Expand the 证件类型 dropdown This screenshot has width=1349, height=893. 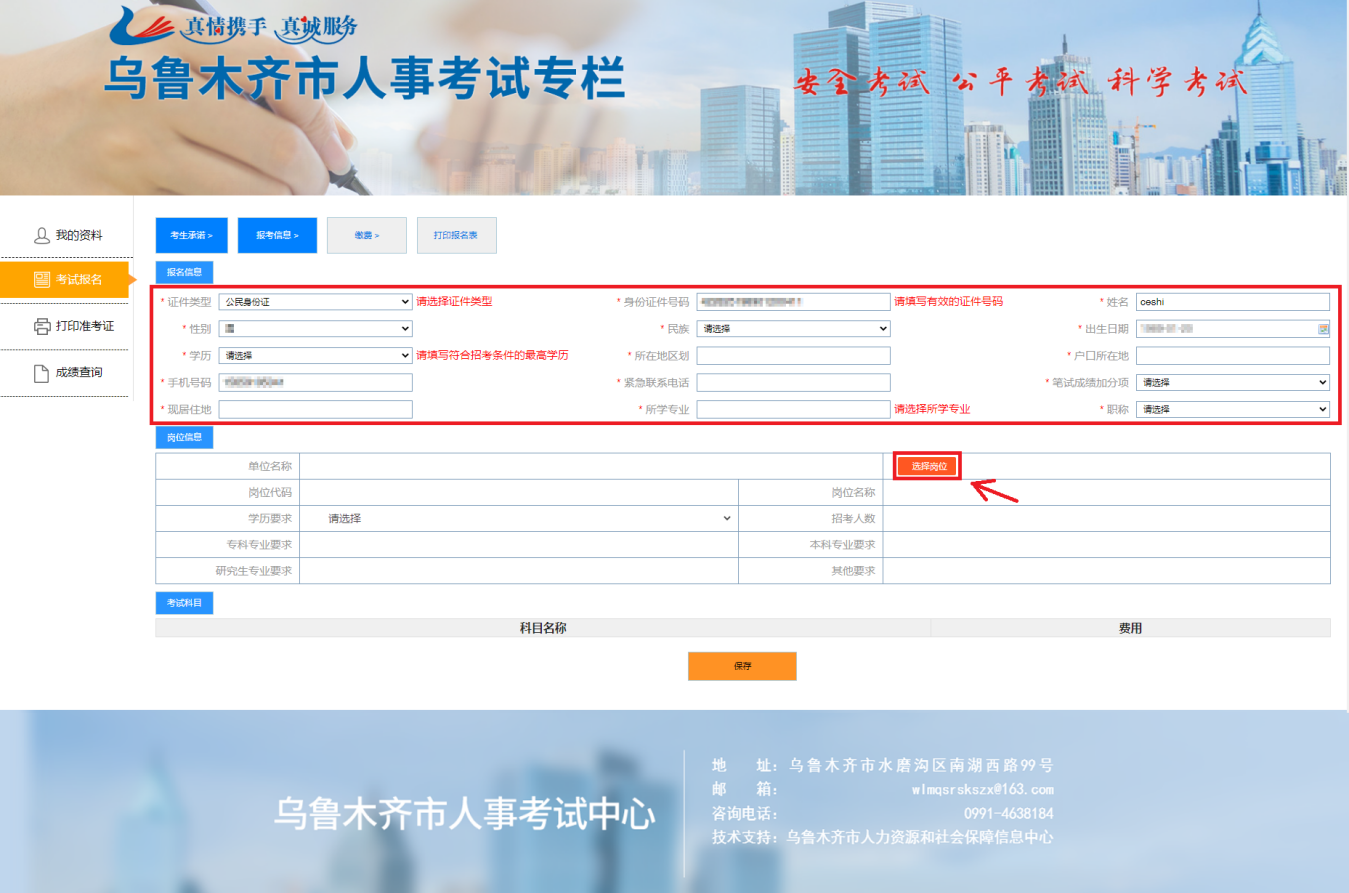pos(315,301)
